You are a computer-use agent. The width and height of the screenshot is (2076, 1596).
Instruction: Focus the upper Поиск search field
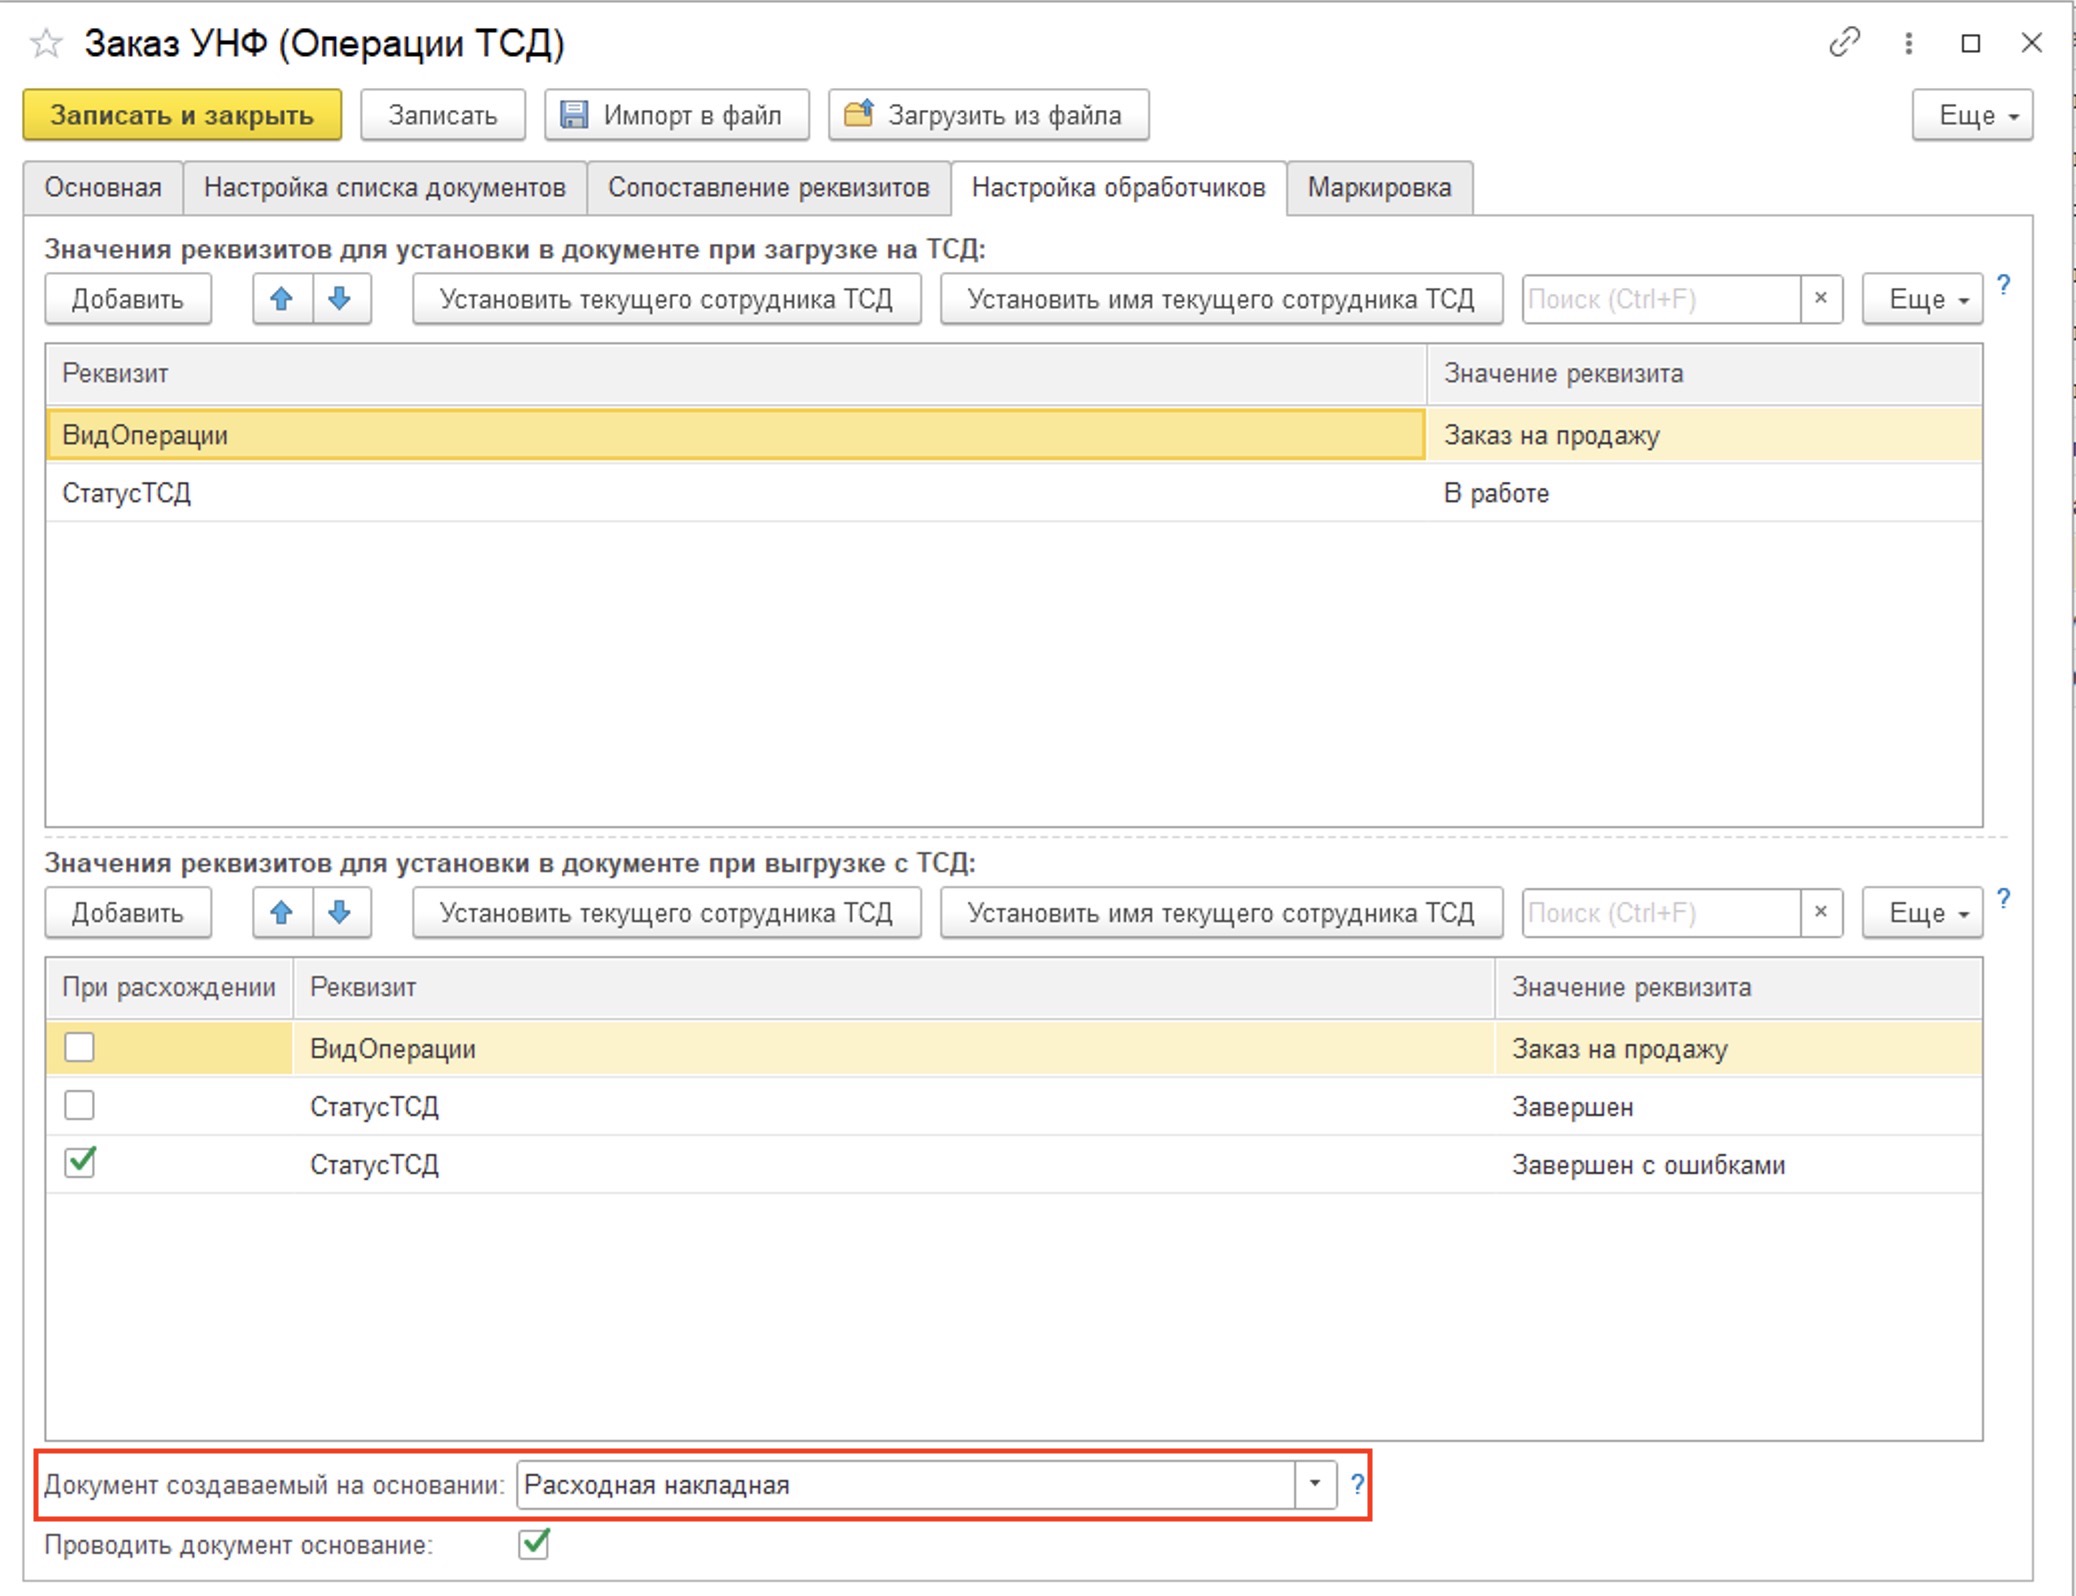point(1661,299)
